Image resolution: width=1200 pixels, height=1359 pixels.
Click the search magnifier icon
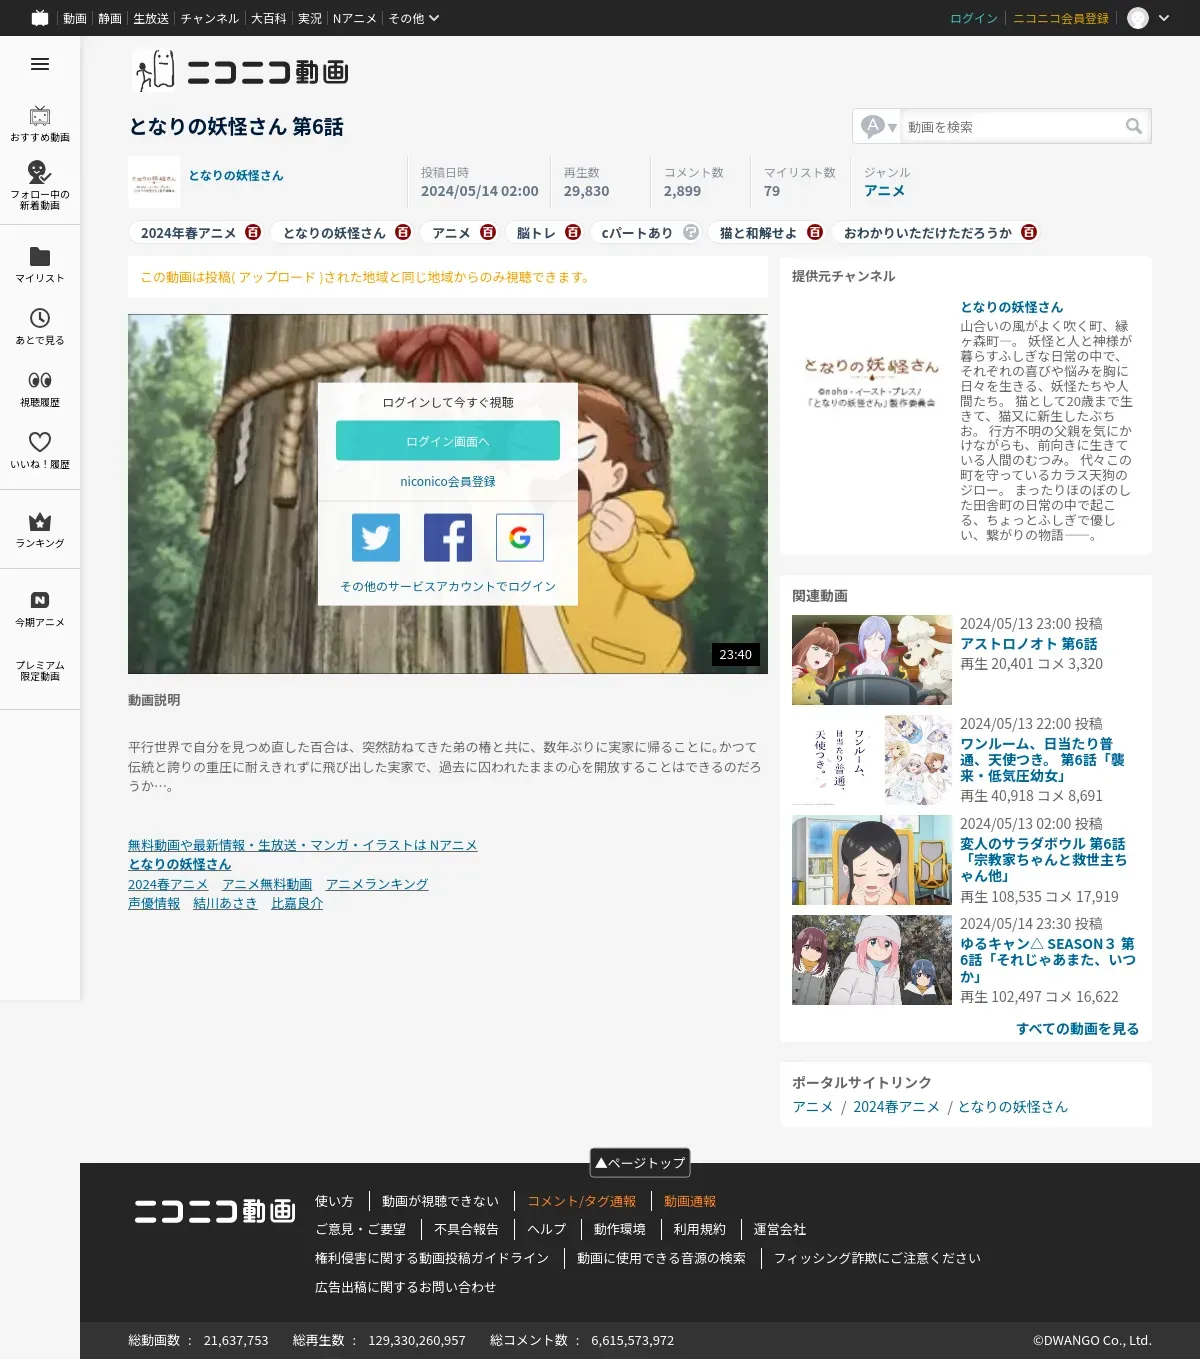pyautogui.click(x=1133, y=126)
